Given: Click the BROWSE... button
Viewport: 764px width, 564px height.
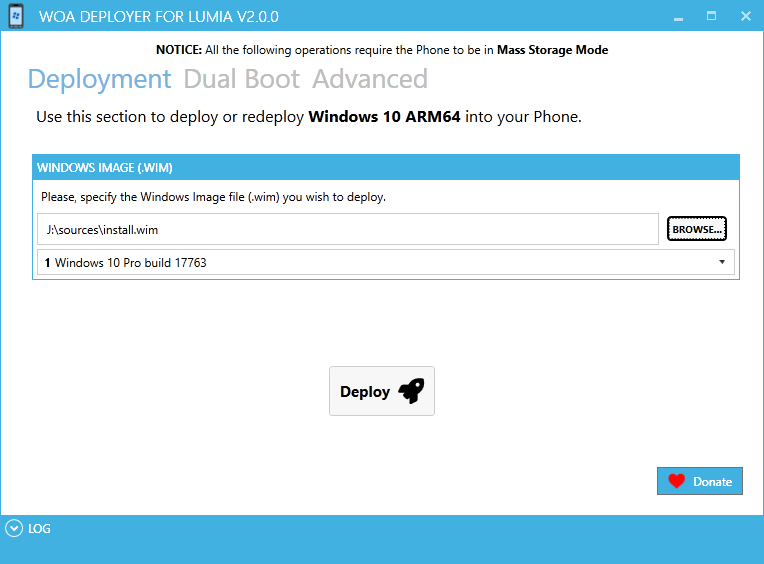Looking at the screenshot, I should tap(697, 229).
